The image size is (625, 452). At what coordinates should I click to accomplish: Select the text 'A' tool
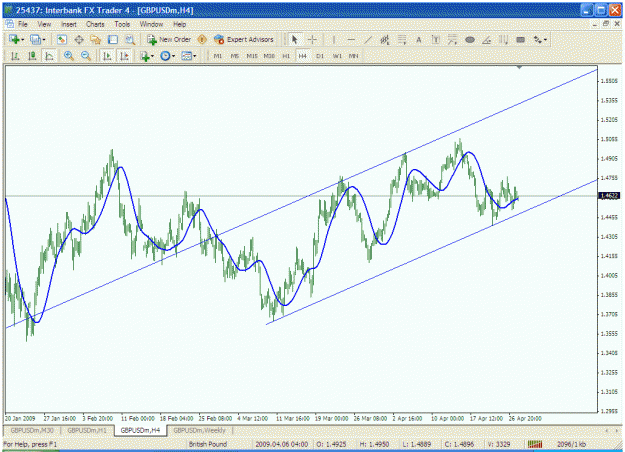click(419, 39)
